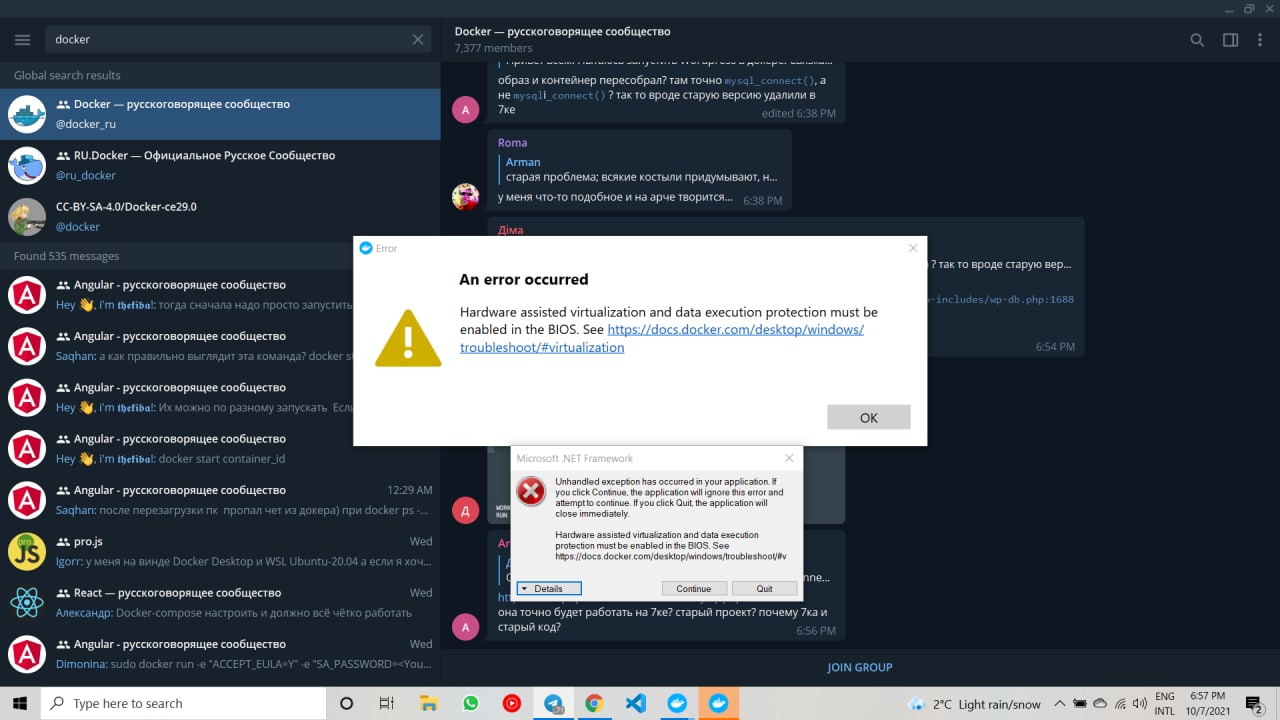Show hidden system tray icons

click(1060, 703)
